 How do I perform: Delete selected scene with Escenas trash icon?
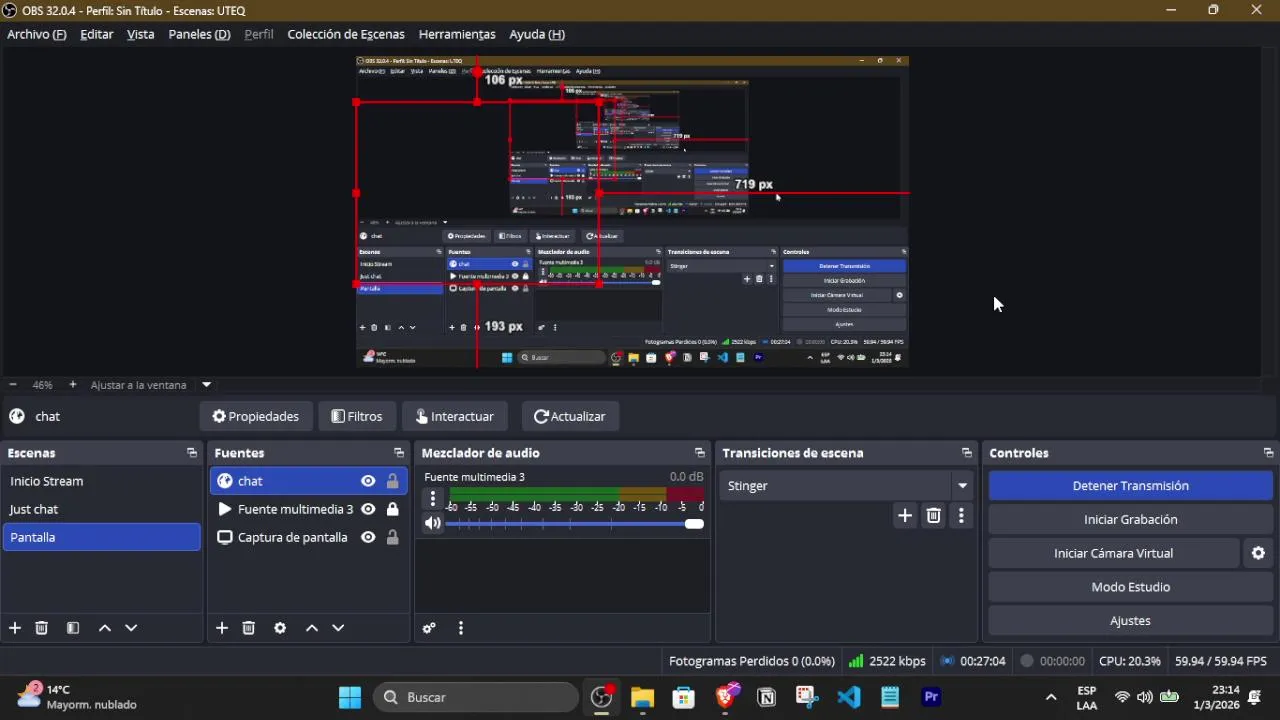42,628
